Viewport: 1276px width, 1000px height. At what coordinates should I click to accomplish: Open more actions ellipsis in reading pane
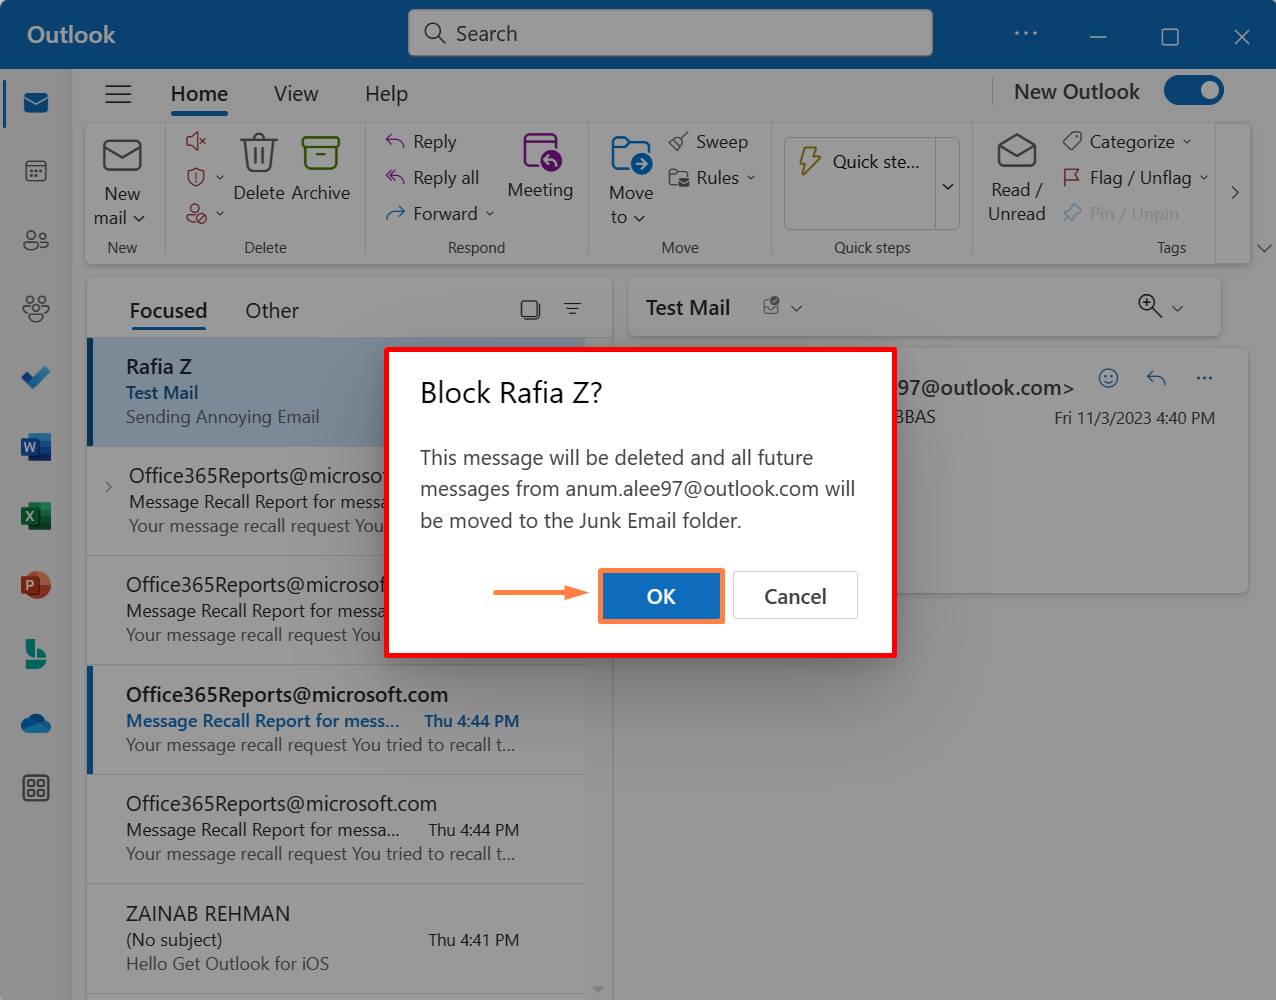pos(1204,378)
